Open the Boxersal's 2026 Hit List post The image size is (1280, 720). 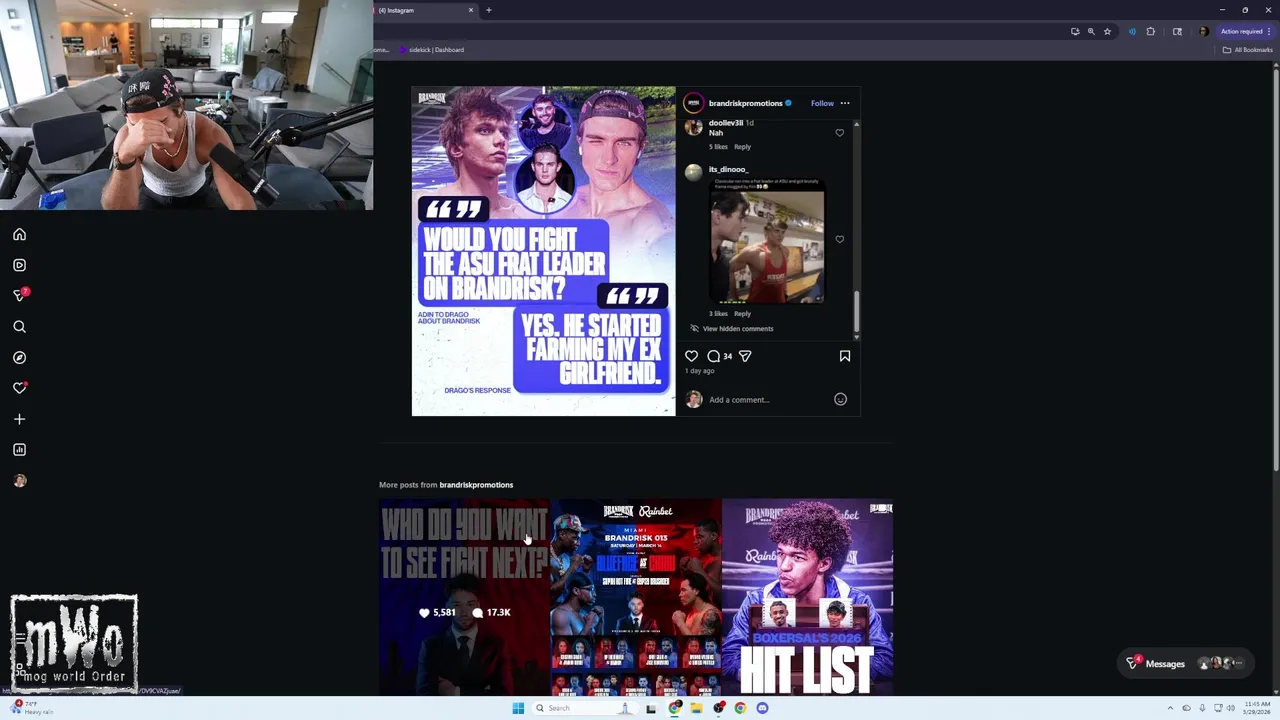[807, 597]
